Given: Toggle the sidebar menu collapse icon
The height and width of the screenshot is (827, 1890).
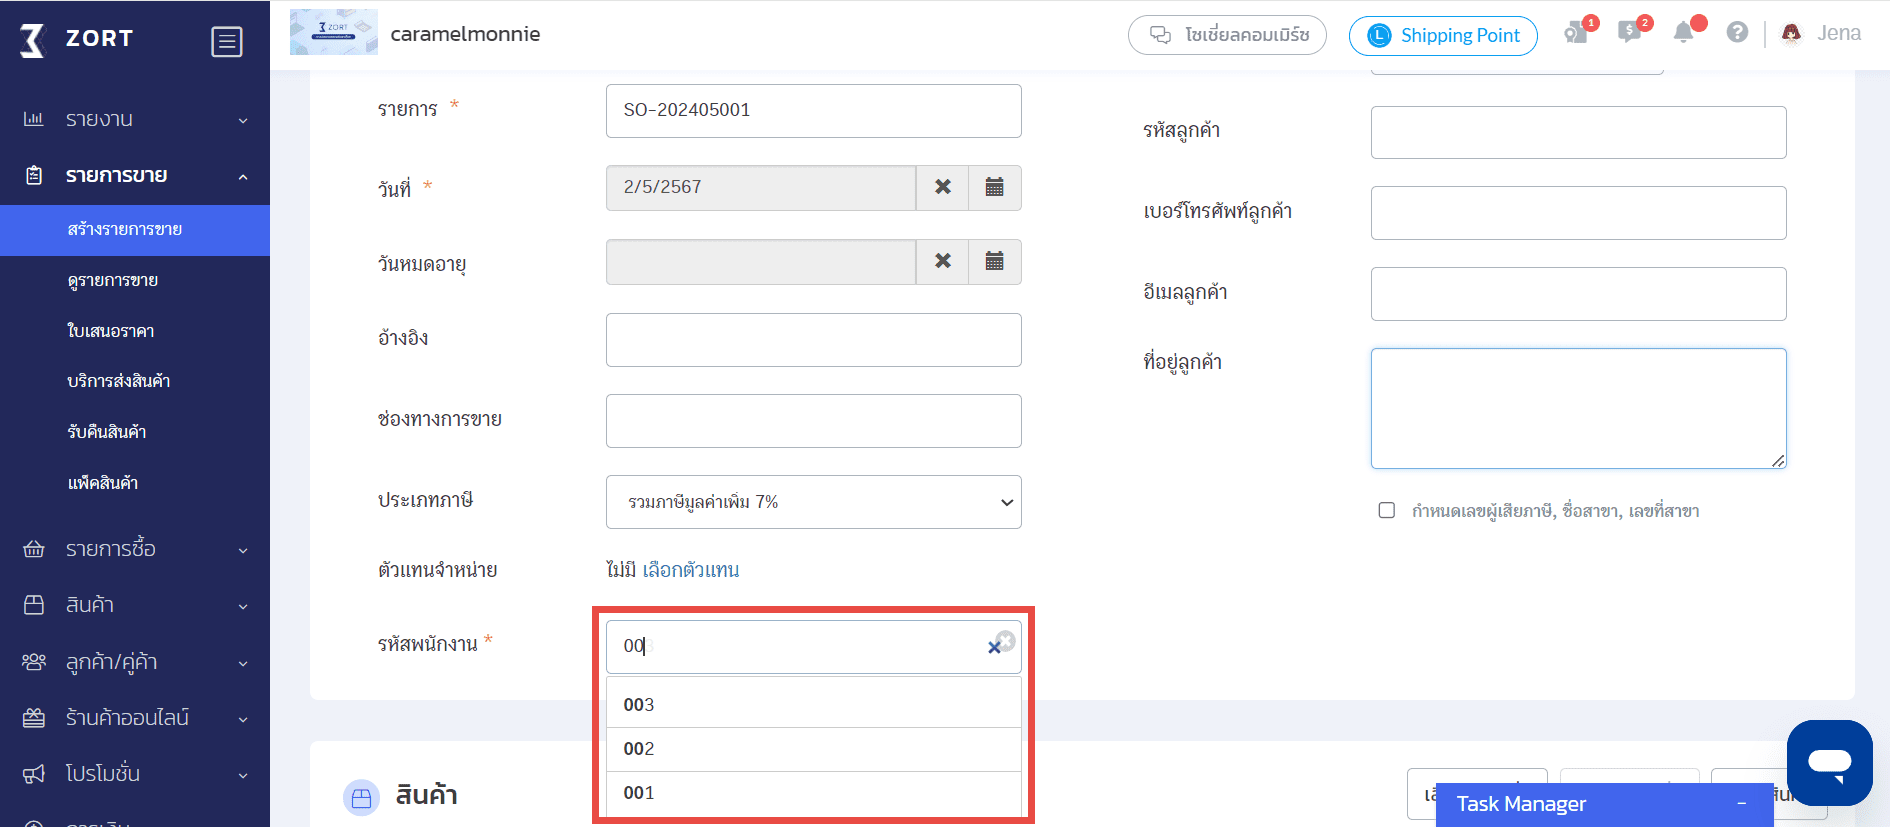Looking at the screenshot, I should (x=227, y=42).
